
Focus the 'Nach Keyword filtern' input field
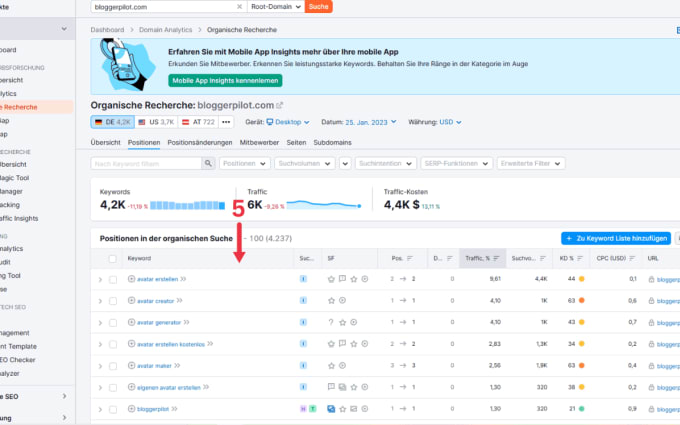coord(146,163)
